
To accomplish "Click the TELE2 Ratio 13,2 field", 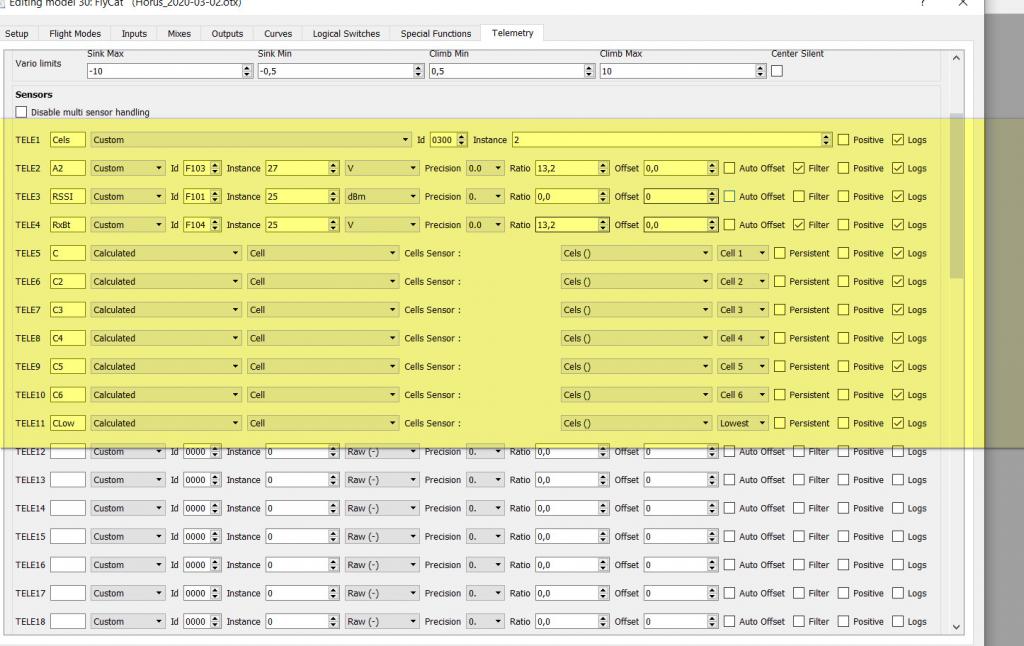I will 566,168.
